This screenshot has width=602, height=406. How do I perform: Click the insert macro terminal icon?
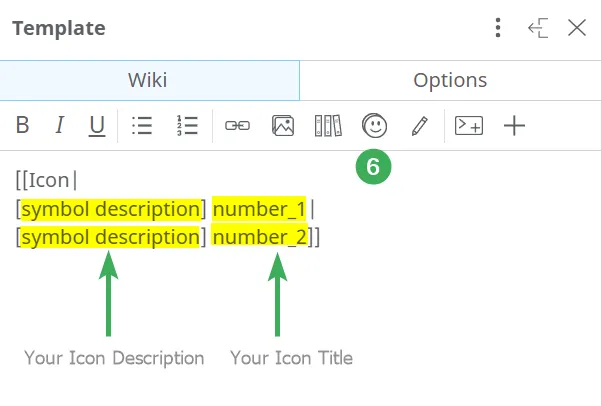pyautogui.click(x=469, y=126)
